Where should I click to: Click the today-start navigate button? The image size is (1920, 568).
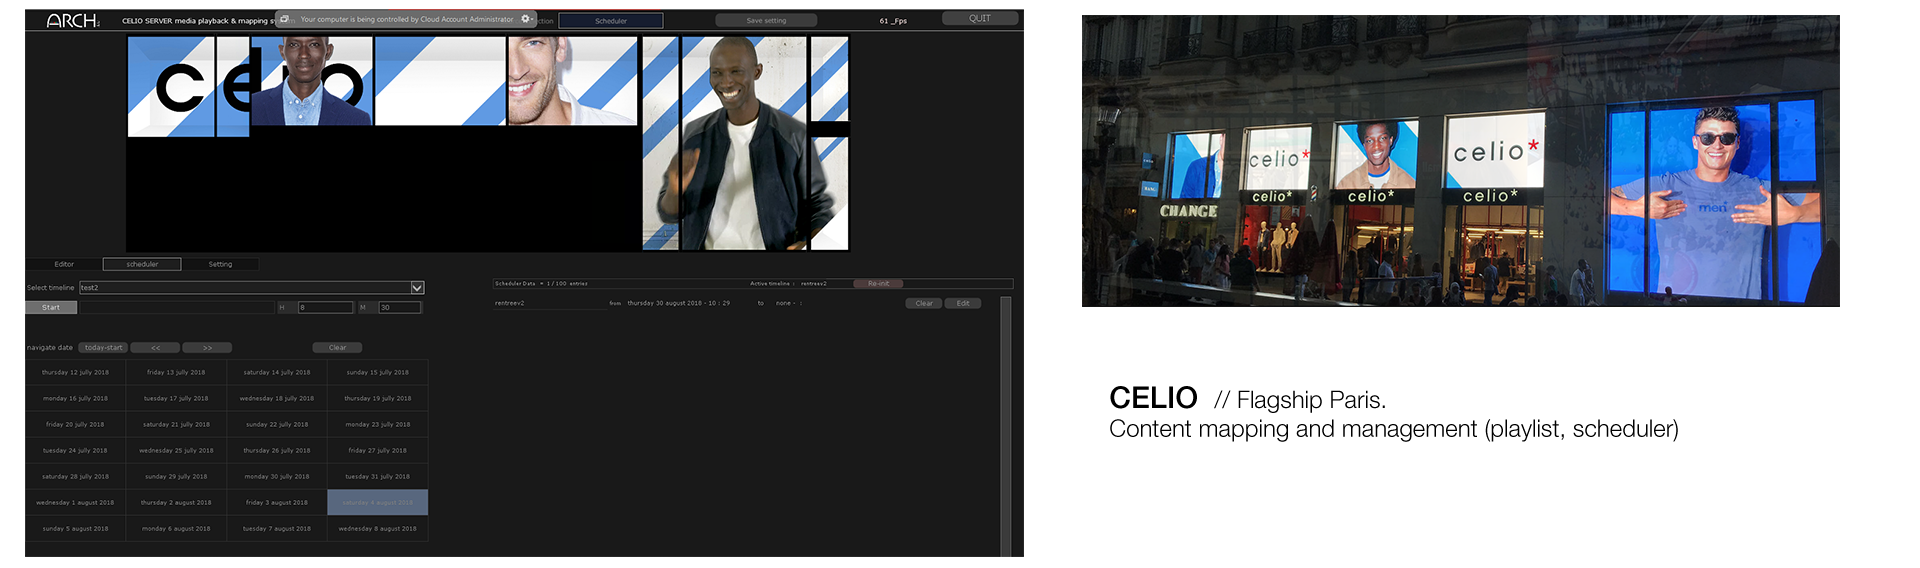pos(103,348)
